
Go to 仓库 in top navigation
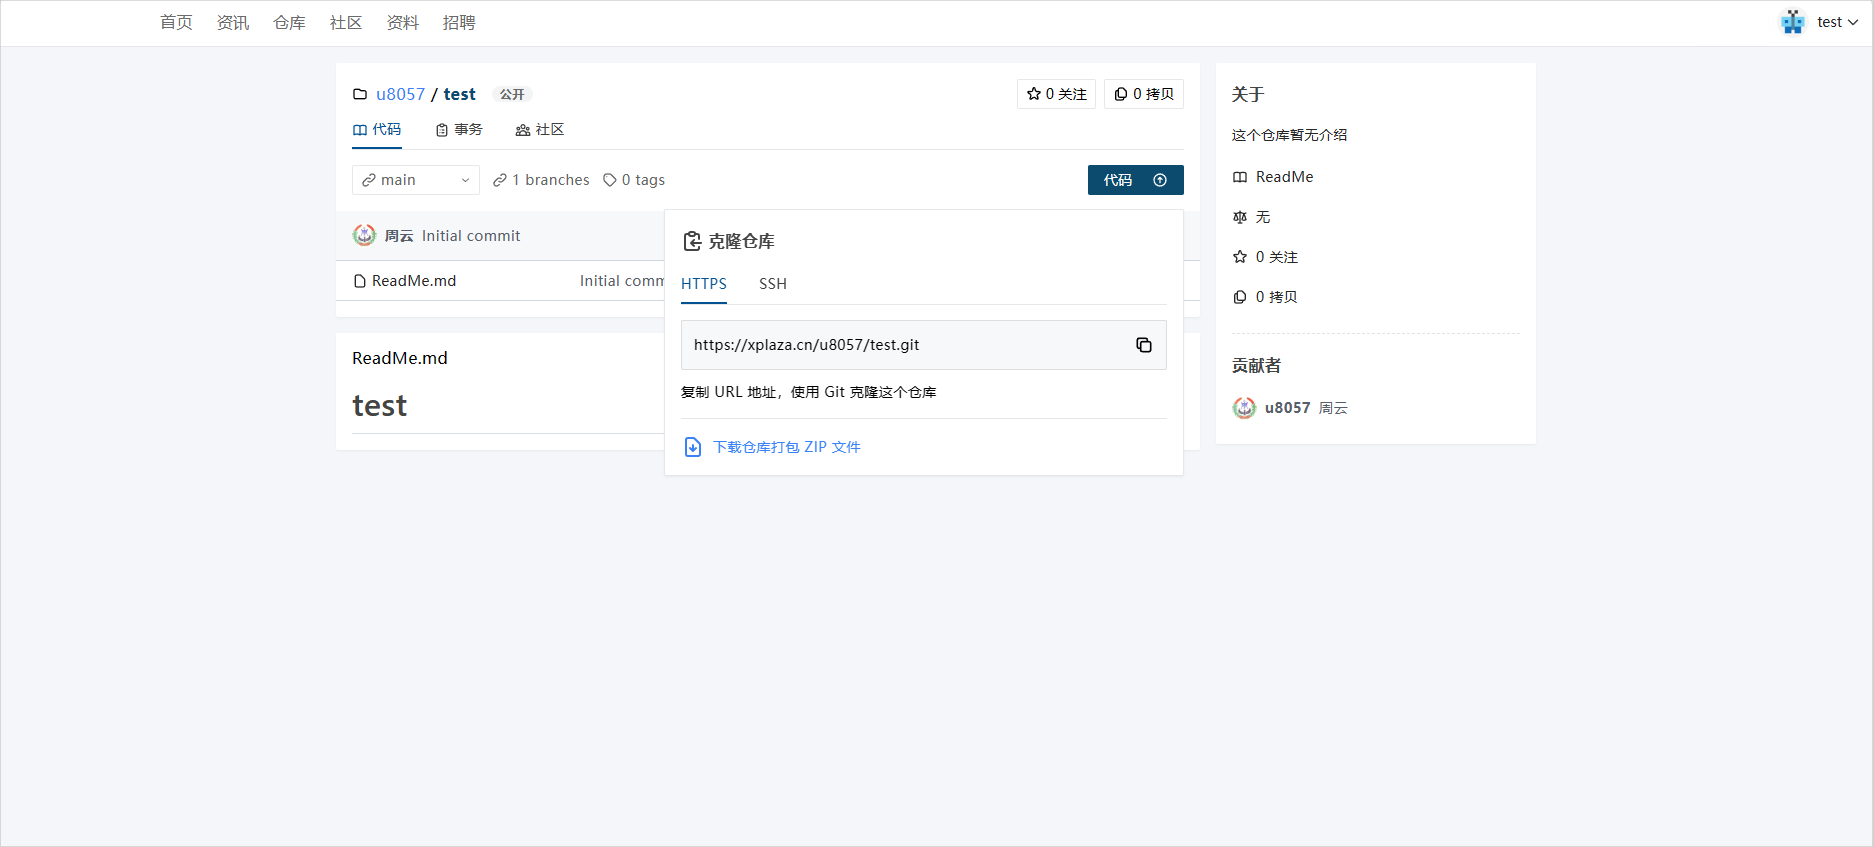289,22
